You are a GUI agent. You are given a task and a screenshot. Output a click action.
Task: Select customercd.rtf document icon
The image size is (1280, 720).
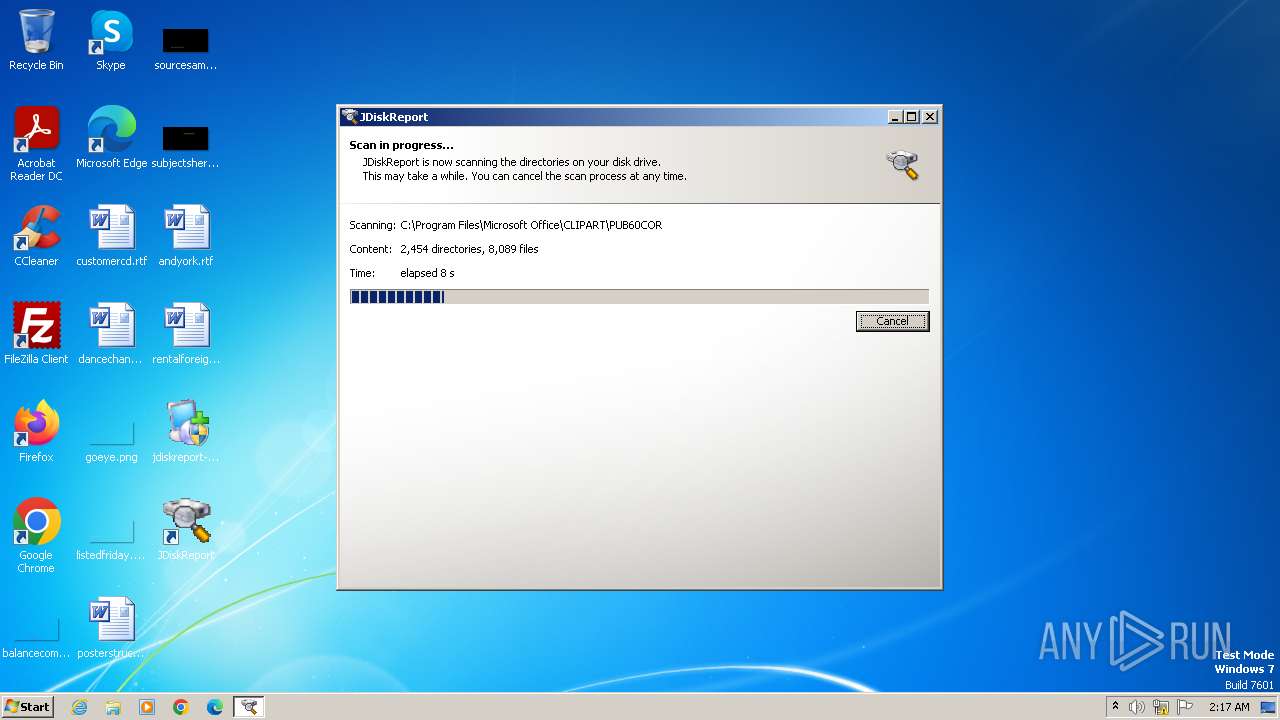tap(111, 236)
